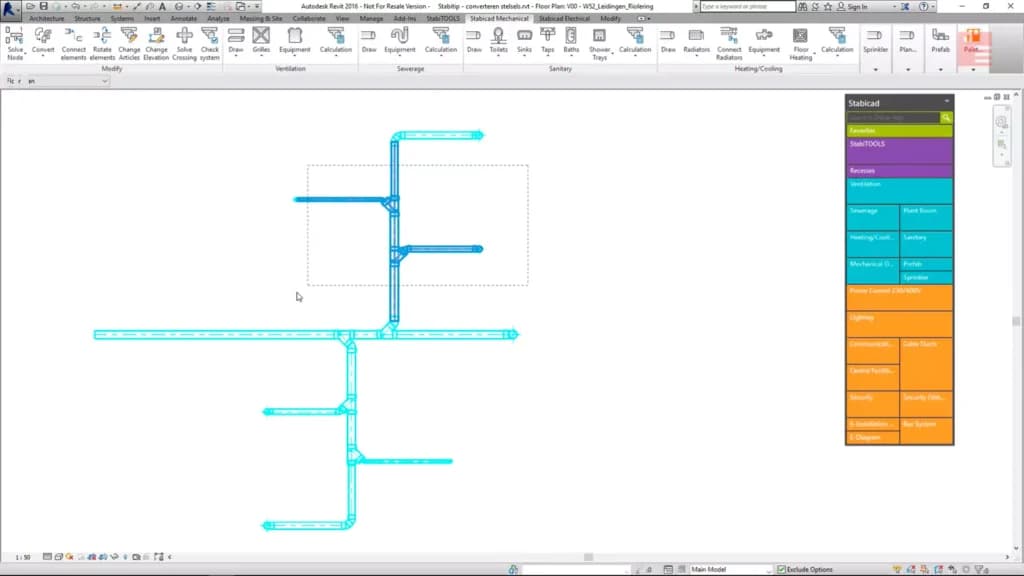Choose the Solve Crossing tool
The width and height of the screenshot is (1024, 576).
(x=184, y=44)
